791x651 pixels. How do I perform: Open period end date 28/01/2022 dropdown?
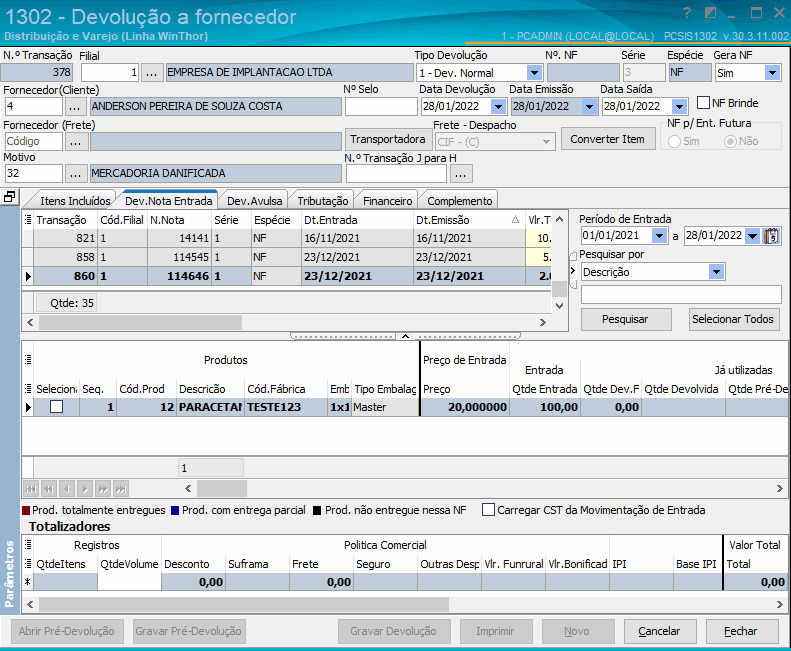pyautogui.click(x=752, y=236)
